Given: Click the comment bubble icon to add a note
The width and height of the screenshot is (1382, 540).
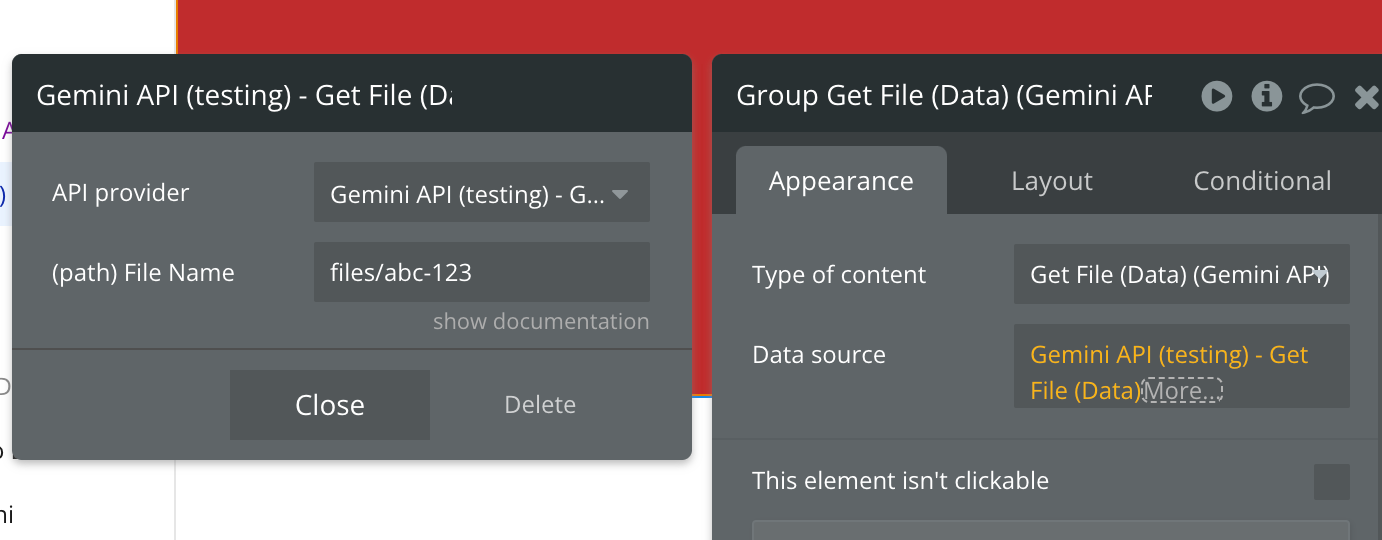Looking at the screenshot, I should pos(1317,96).
